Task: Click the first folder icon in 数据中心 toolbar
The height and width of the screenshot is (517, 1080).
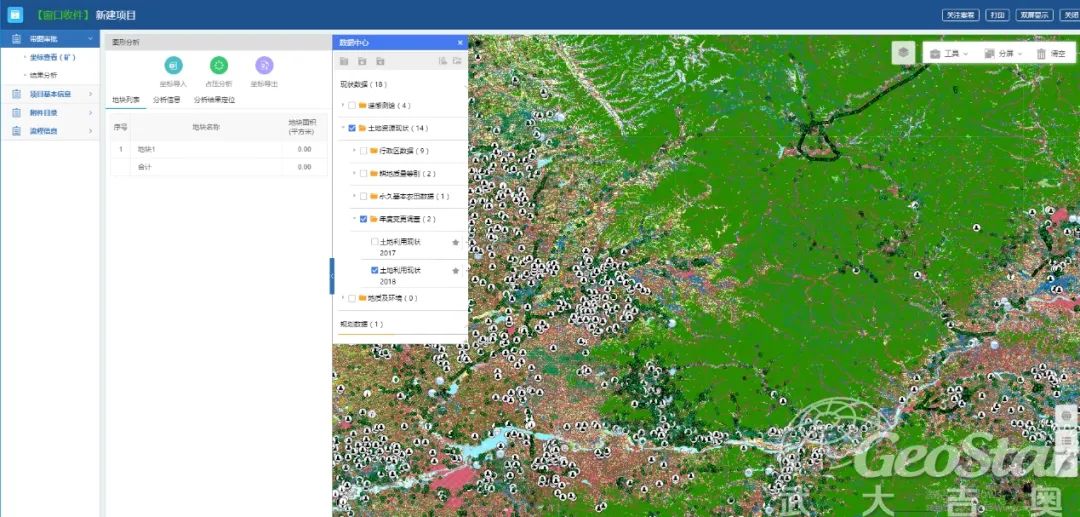Action: pyautogui.click(x=344, y=62)
